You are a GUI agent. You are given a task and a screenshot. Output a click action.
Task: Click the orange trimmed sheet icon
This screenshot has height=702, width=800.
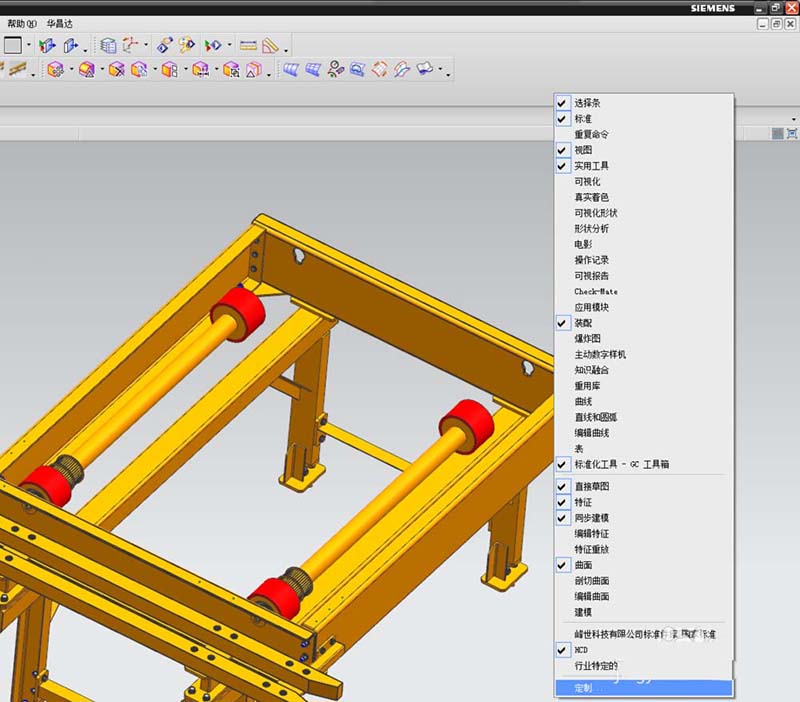(379, 69)
